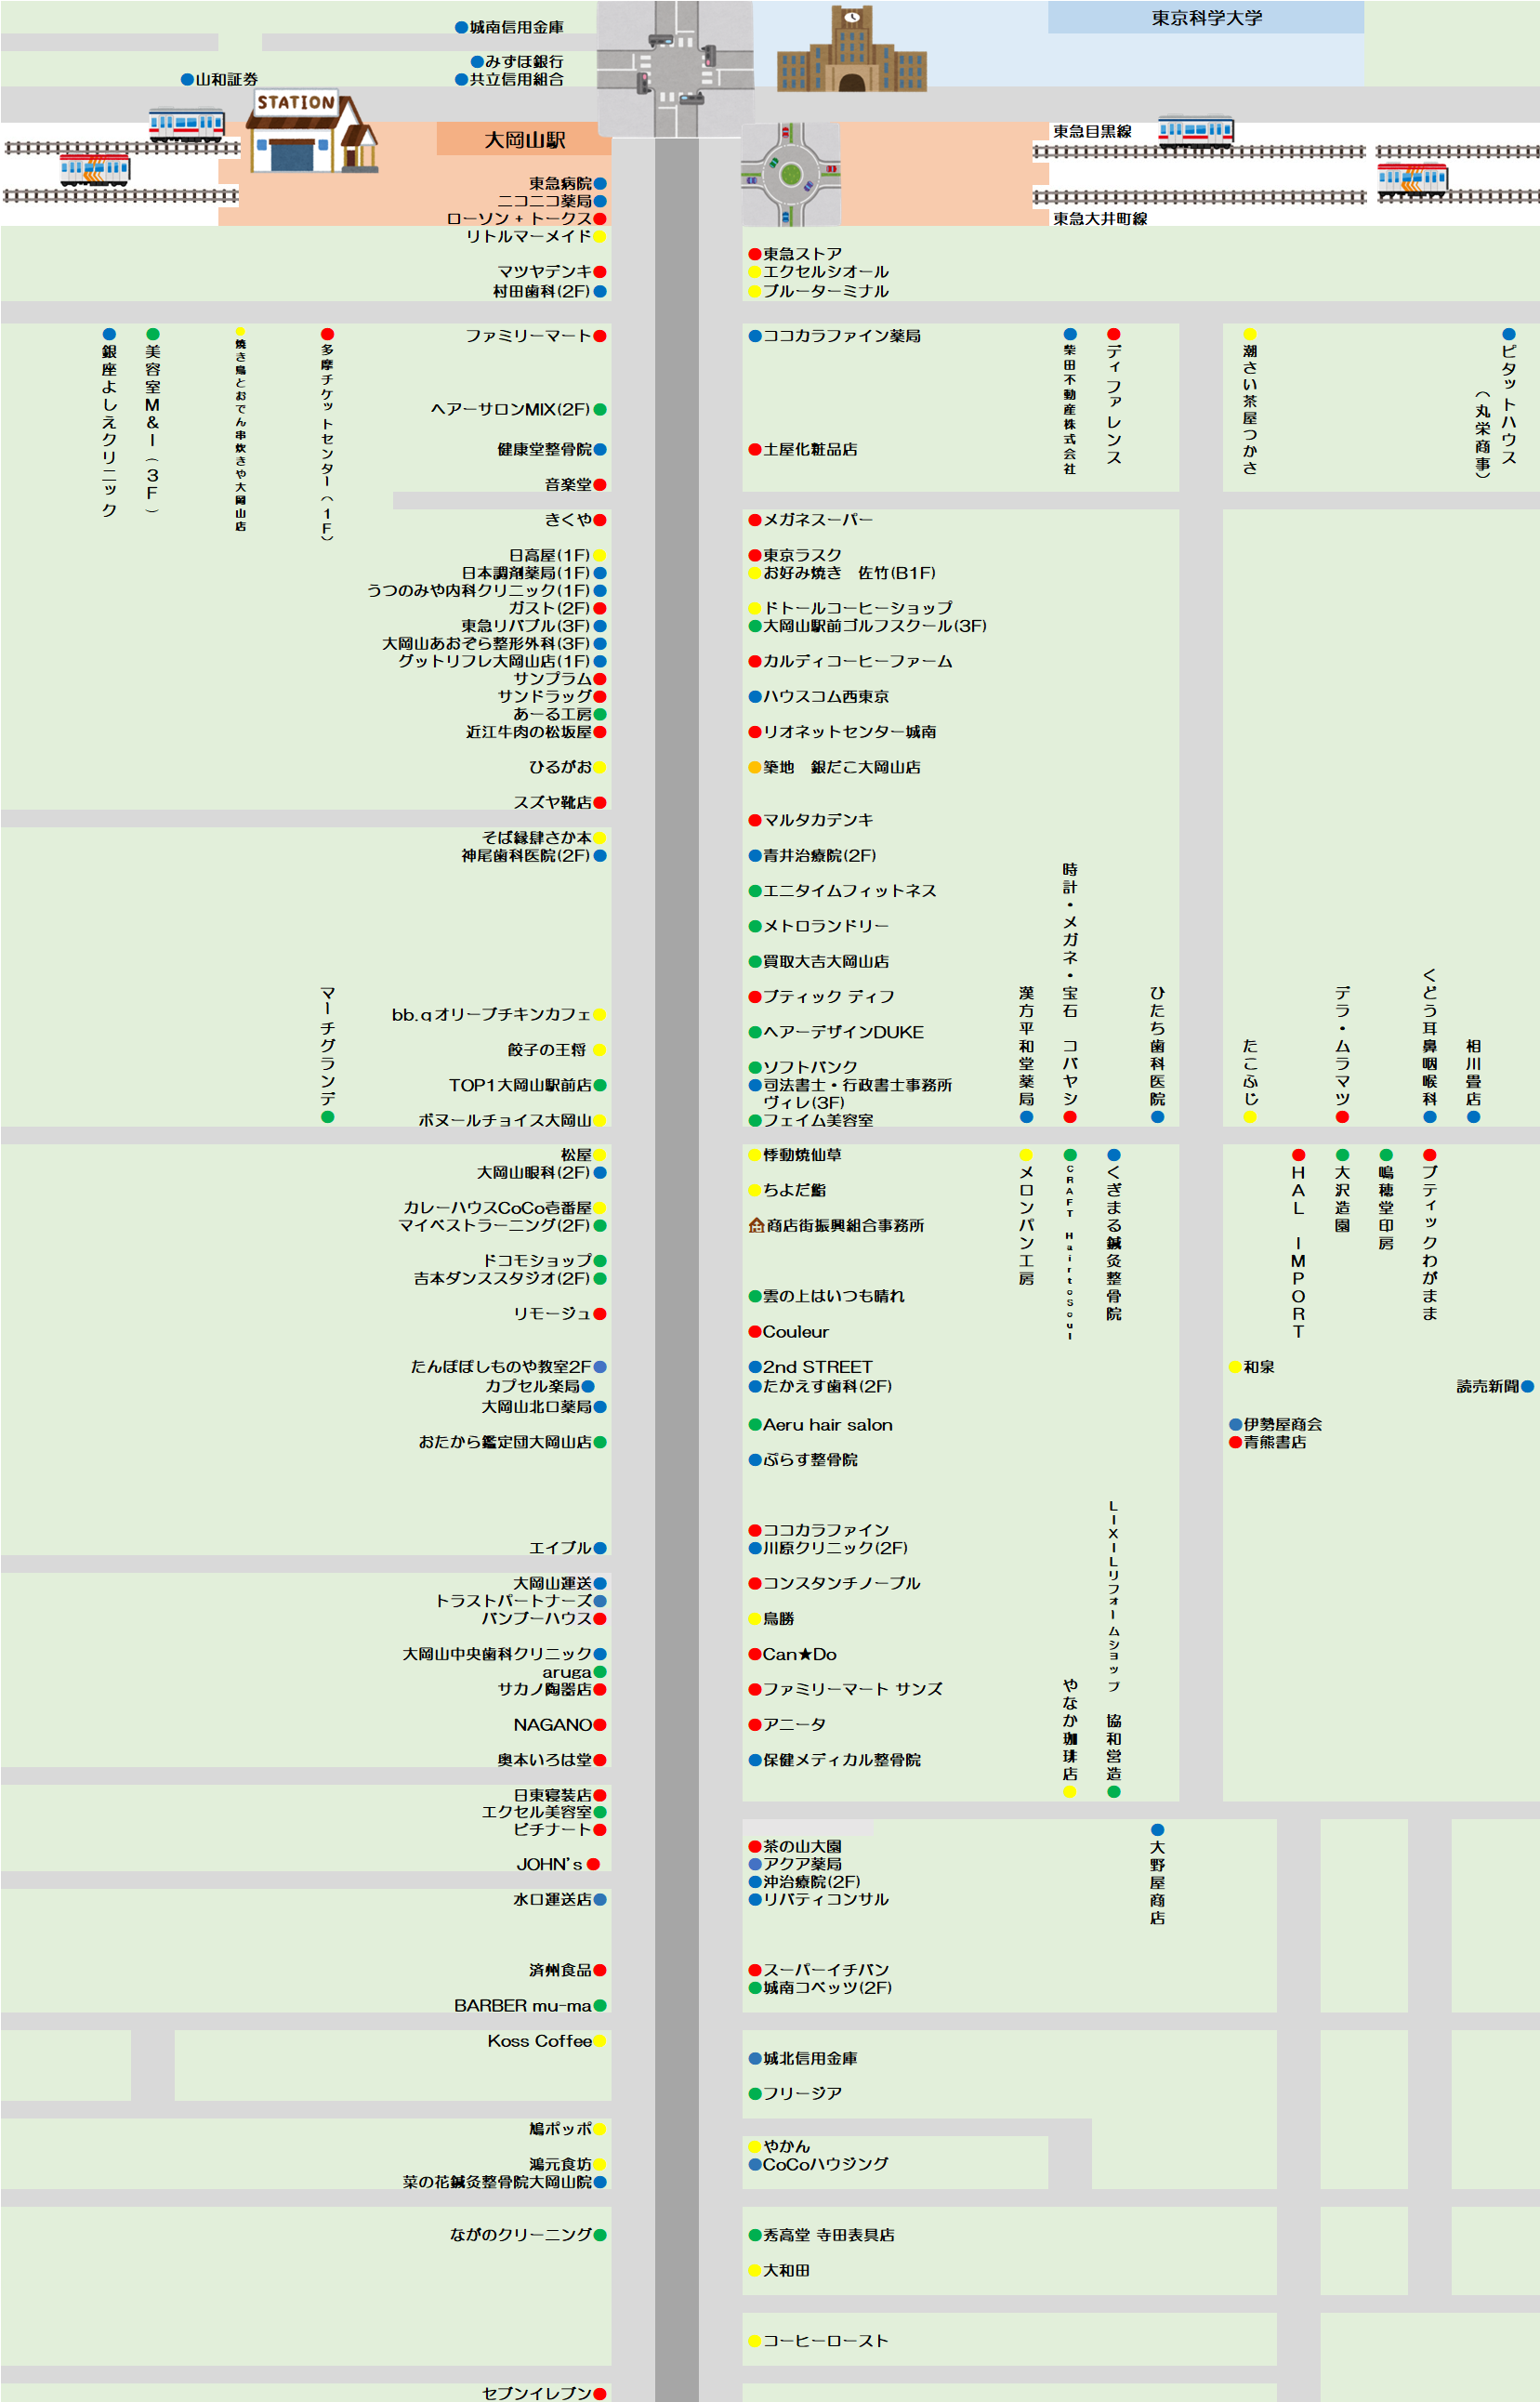
Task: Click the 東急病院 label
Action: [560, 184]
